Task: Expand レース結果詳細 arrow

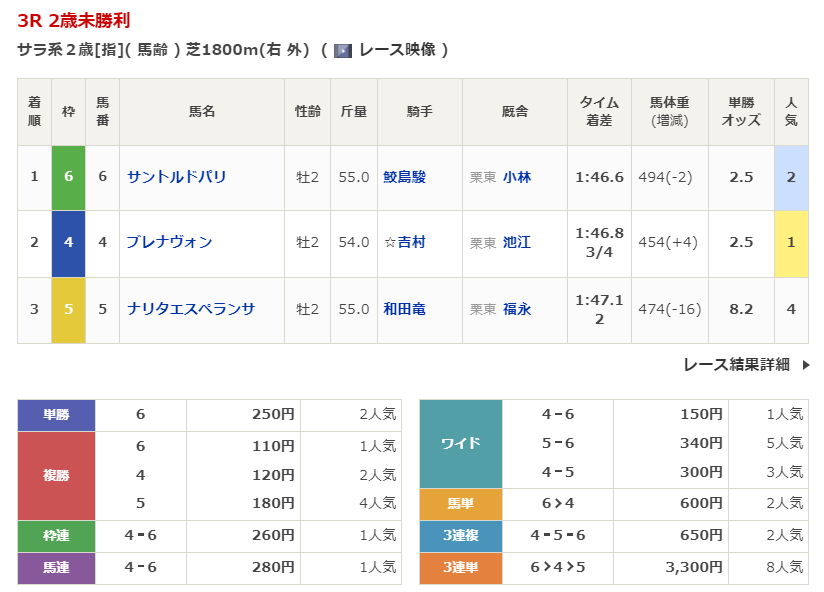Action: click(805, 365)
